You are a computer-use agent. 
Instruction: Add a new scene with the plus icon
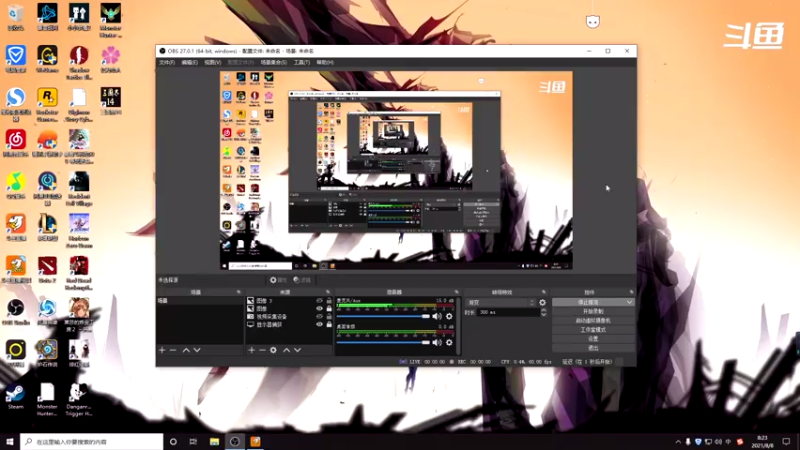point(162,350)
